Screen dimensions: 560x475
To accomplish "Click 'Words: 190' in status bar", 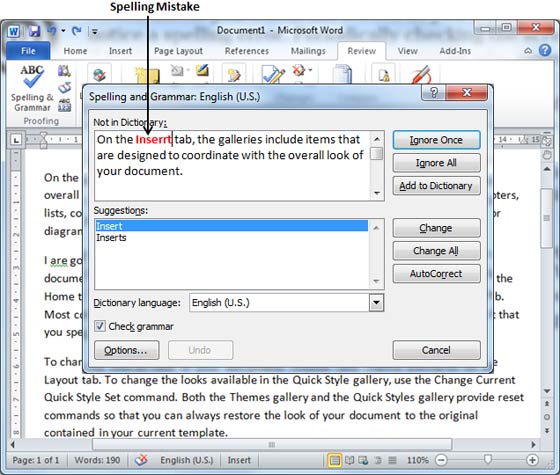I will [x=97, y=460].
